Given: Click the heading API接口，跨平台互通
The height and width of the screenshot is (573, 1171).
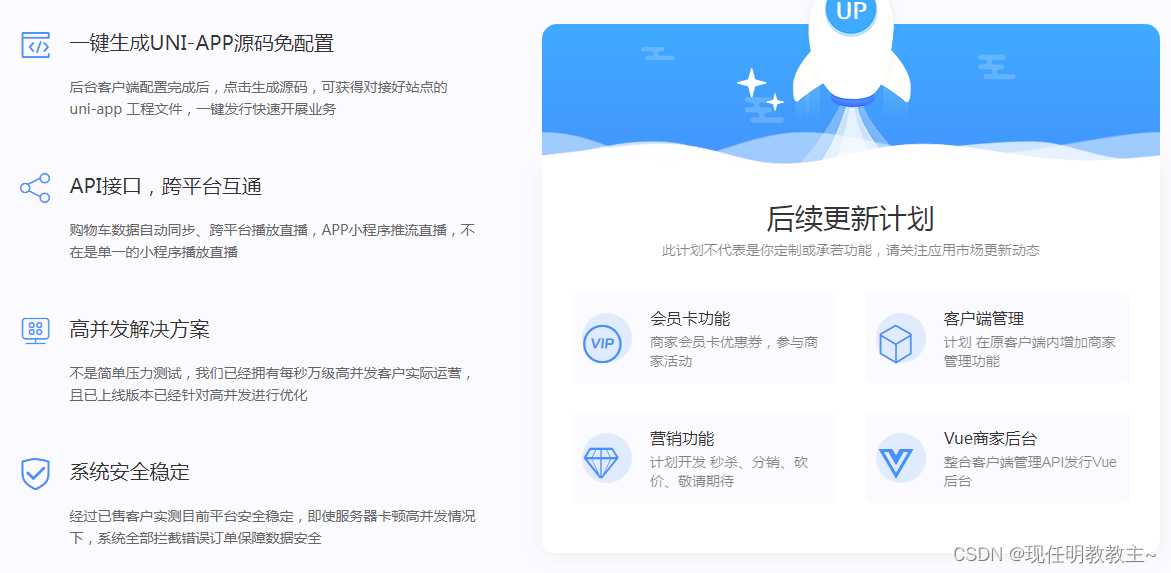Looking at the screenshot, I should pos(166,187).
